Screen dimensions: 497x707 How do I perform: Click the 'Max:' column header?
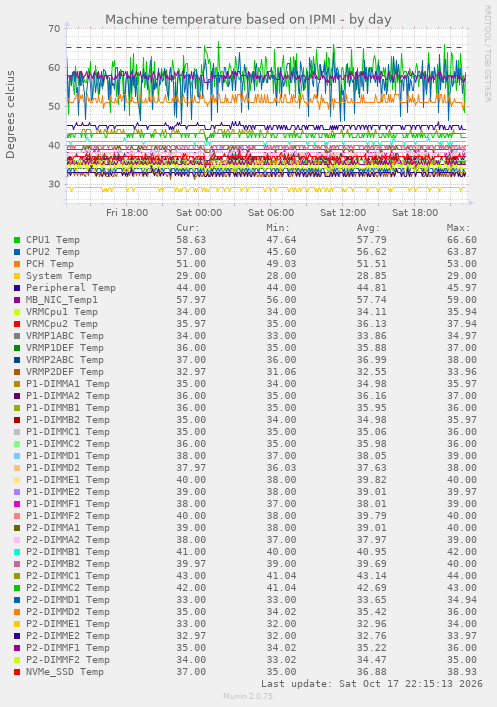coord(459,228)
